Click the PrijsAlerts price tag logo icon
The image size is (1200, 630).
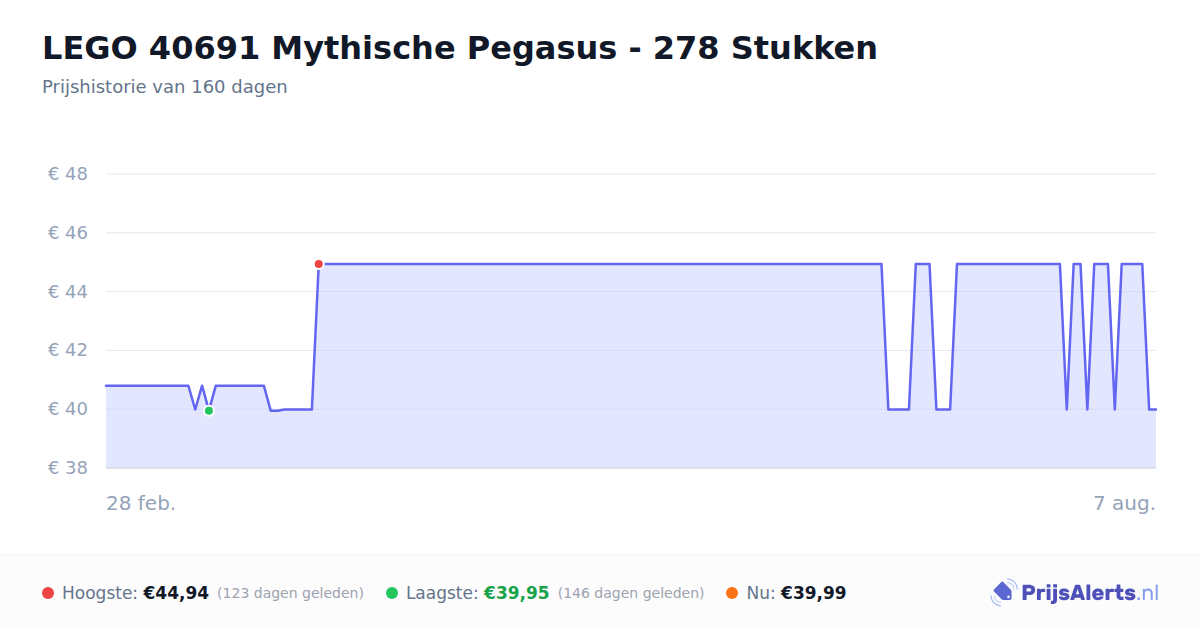(1002, 593)
